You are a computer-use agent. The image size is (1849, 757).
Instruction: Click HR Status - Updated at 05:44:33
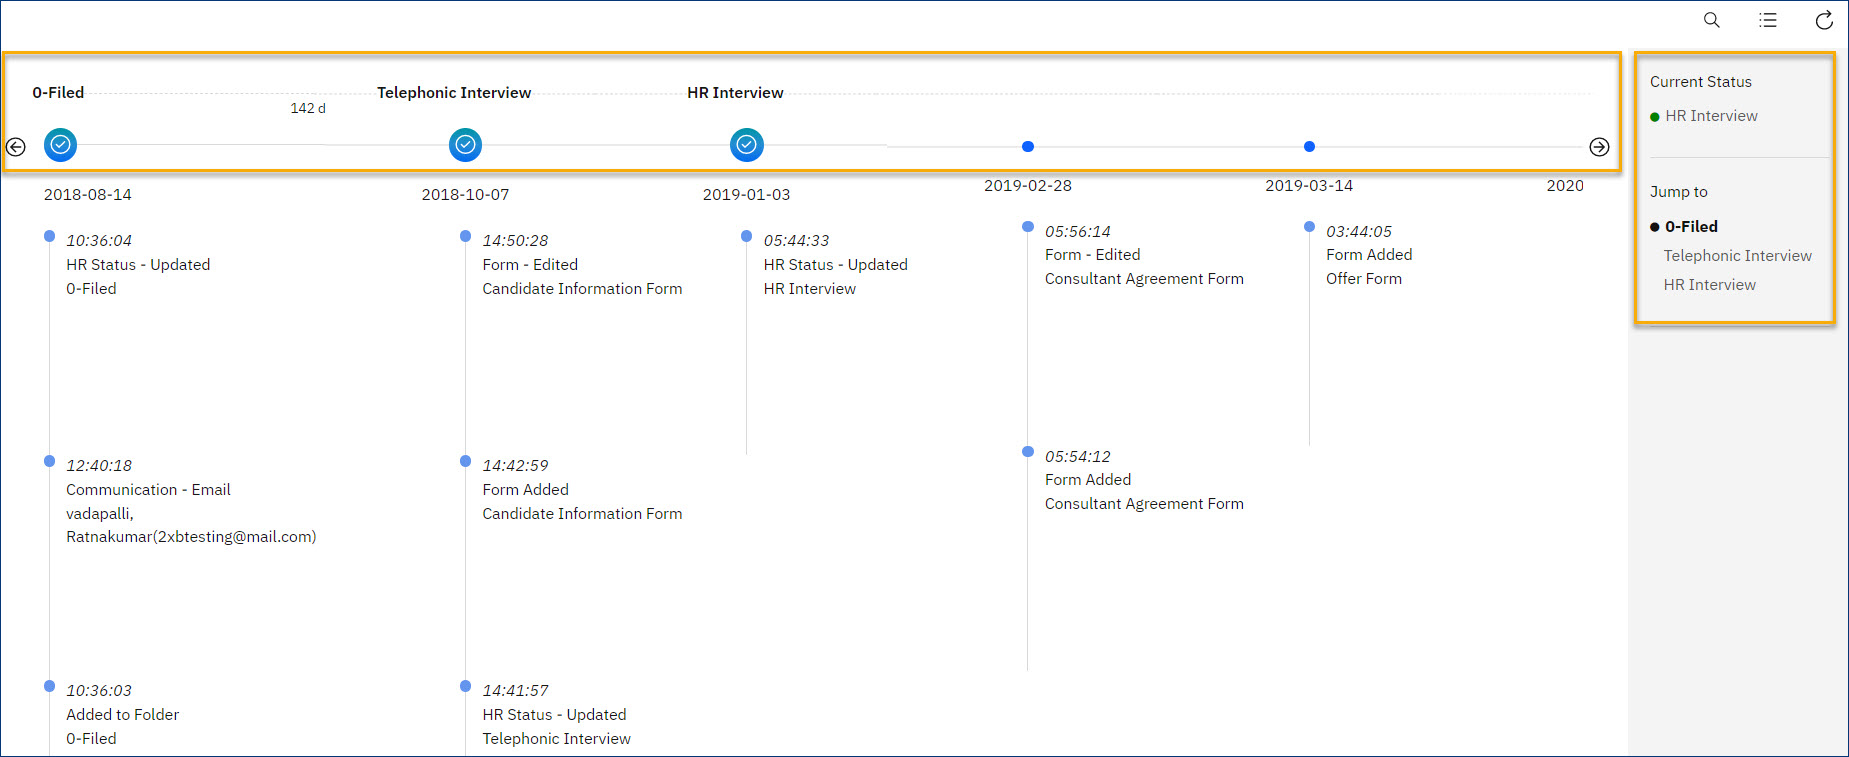pos(835,265)
